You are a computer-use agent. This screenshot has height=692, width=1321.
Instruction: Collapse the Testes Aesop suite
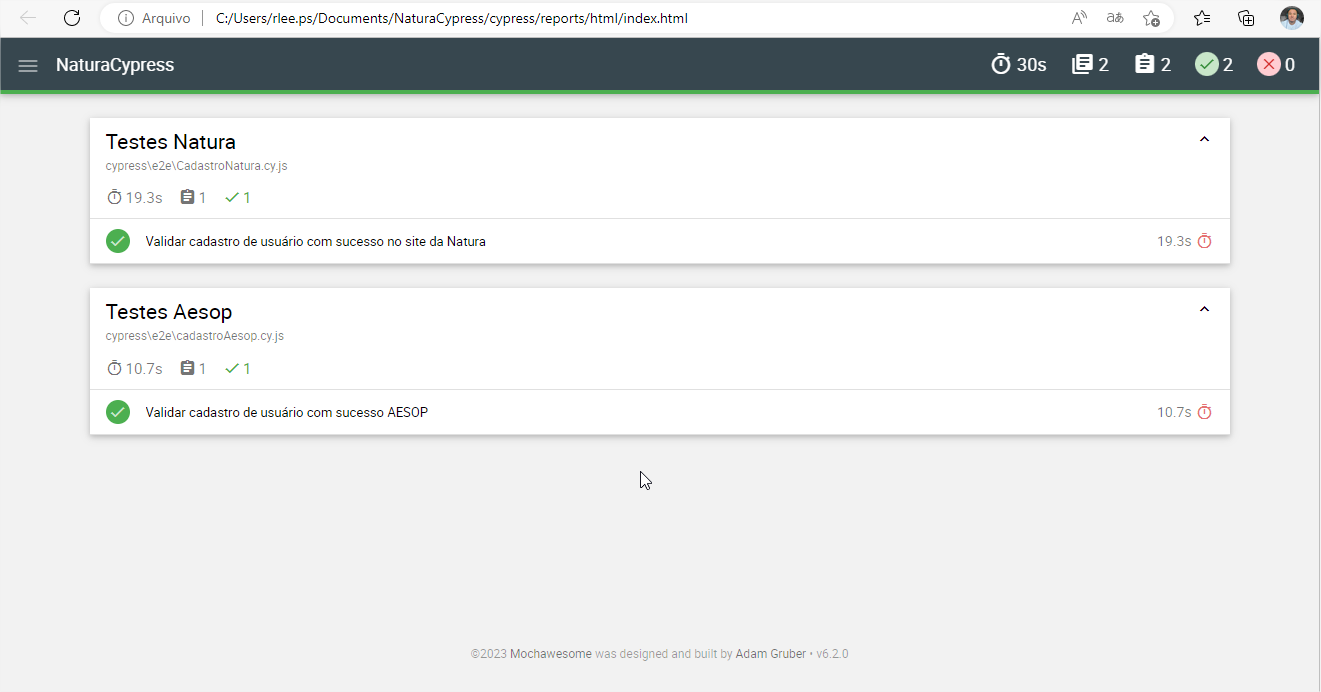click(x=1204, y=310)
